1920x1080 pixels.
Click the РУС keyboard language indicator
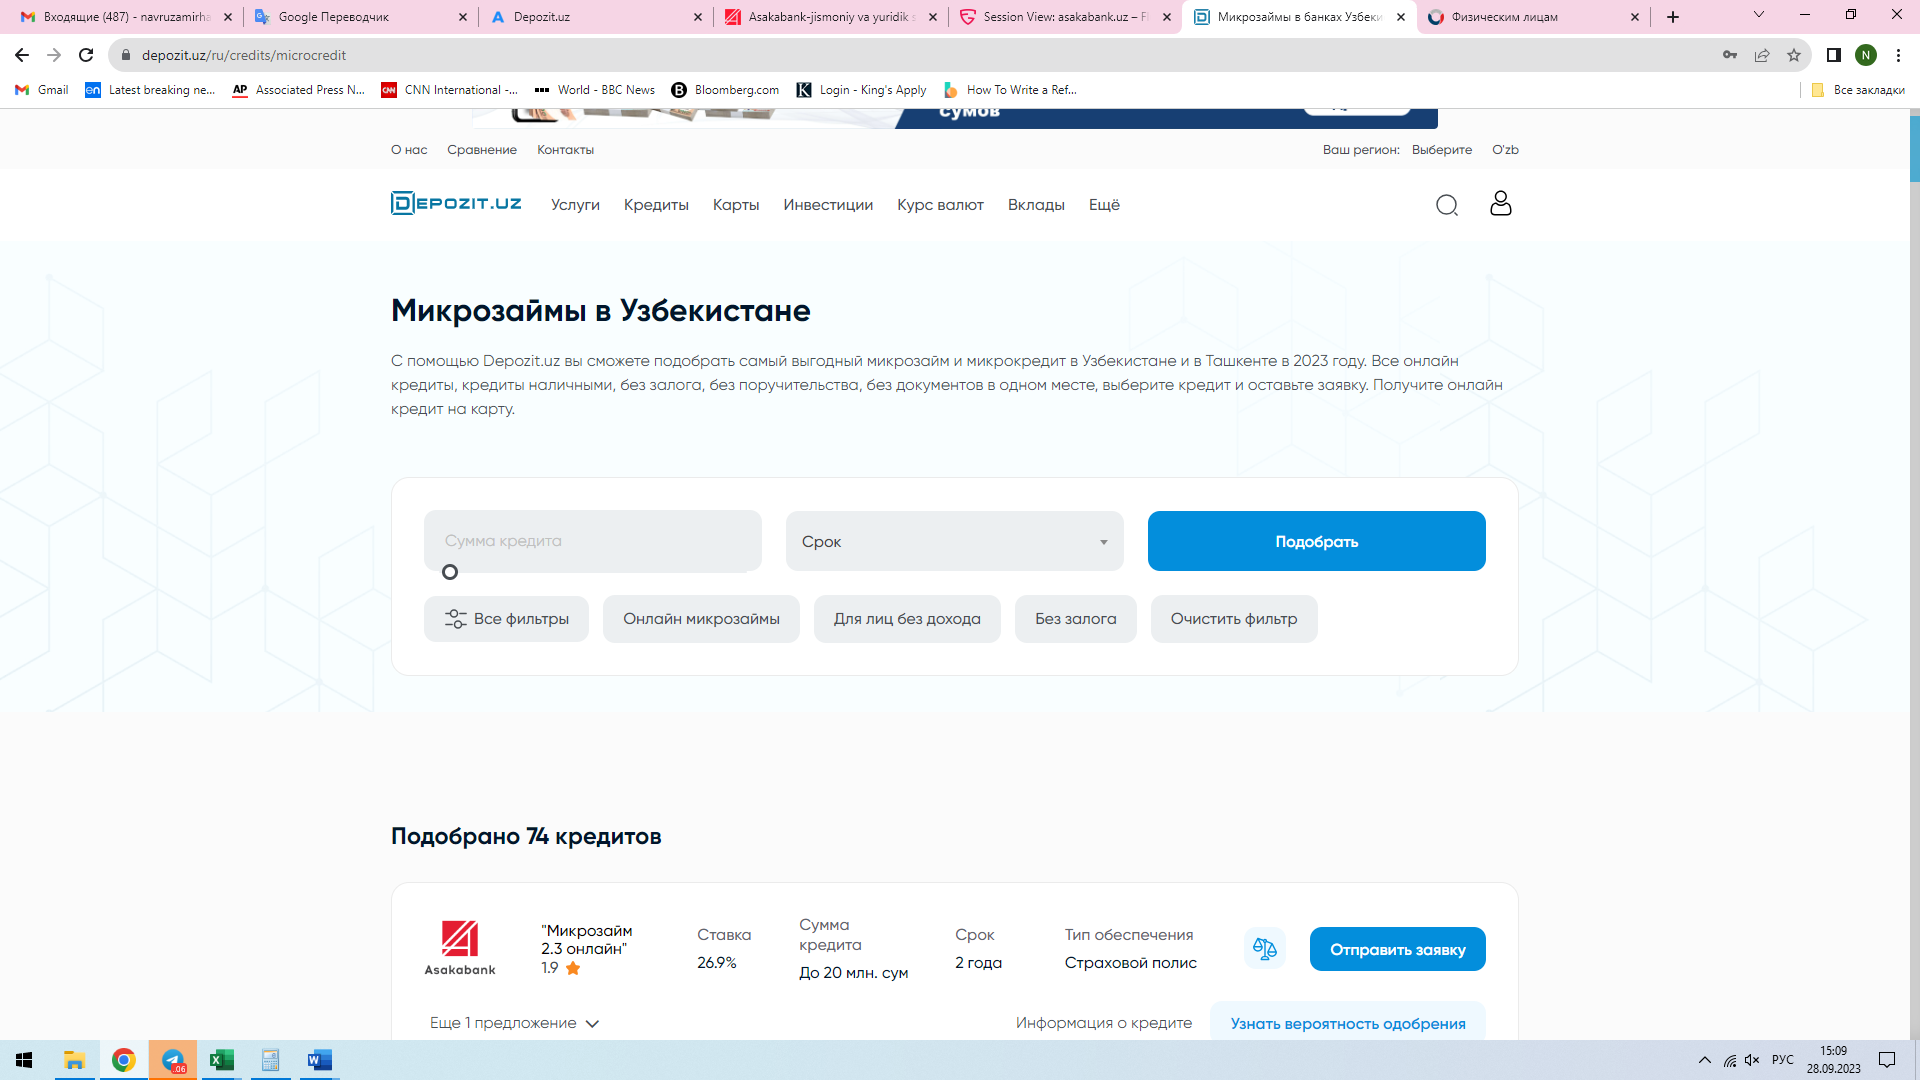click(1782, 1060)
